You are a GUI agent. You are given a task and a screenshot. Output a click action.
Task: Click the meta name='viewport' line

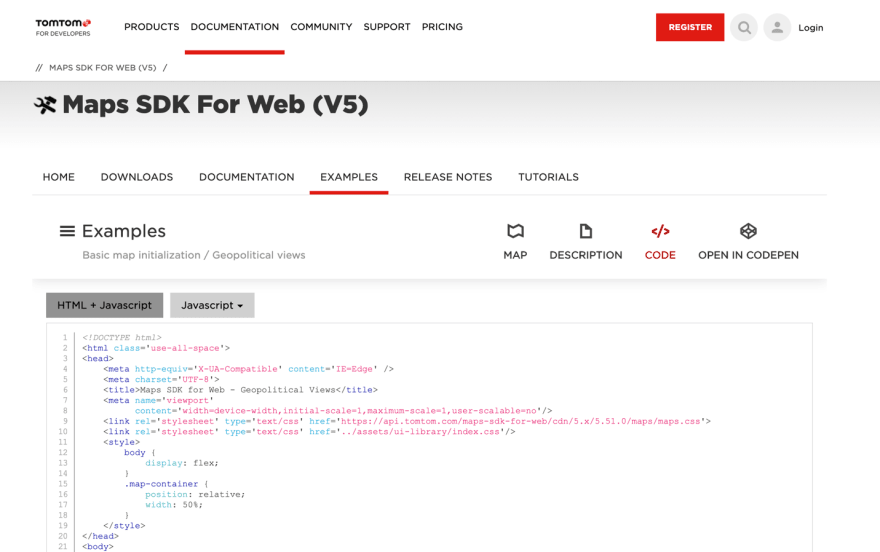[x=158, y=401]
